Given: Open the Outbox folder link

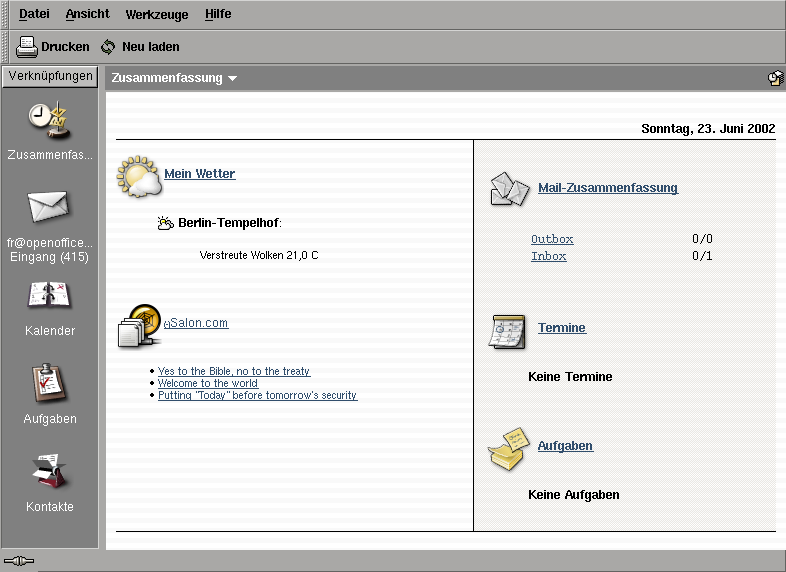Looking at the screenshot, I should (x=552, y=239).
